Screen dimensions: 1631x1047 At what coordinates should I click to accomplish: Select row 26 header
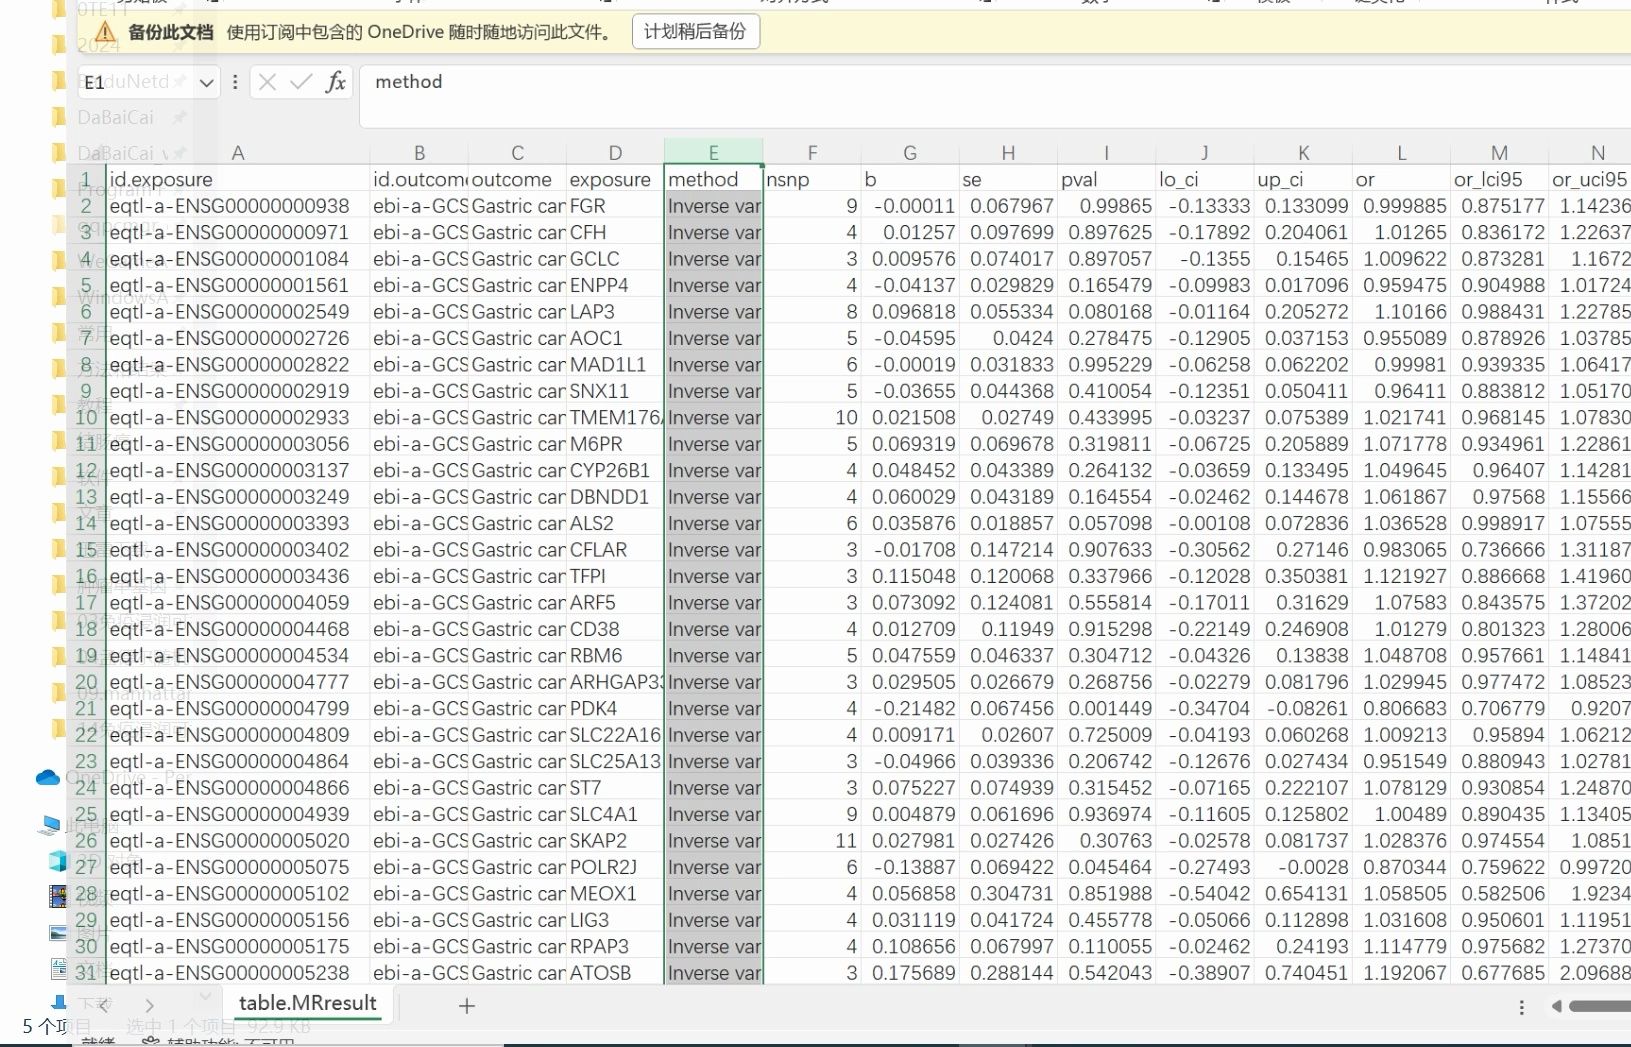pyautogui.click(x=86, y=841)
